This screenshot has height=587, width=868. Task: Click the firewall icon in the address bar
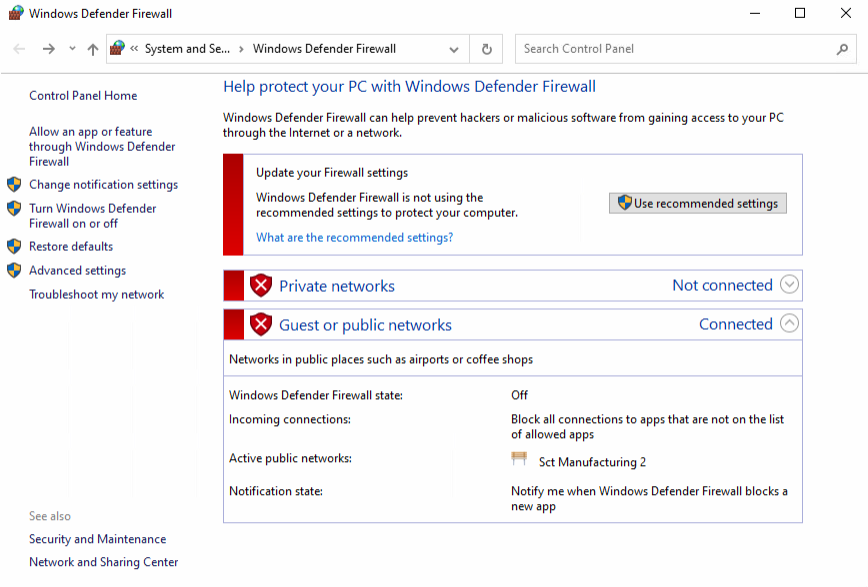[117, 48]
